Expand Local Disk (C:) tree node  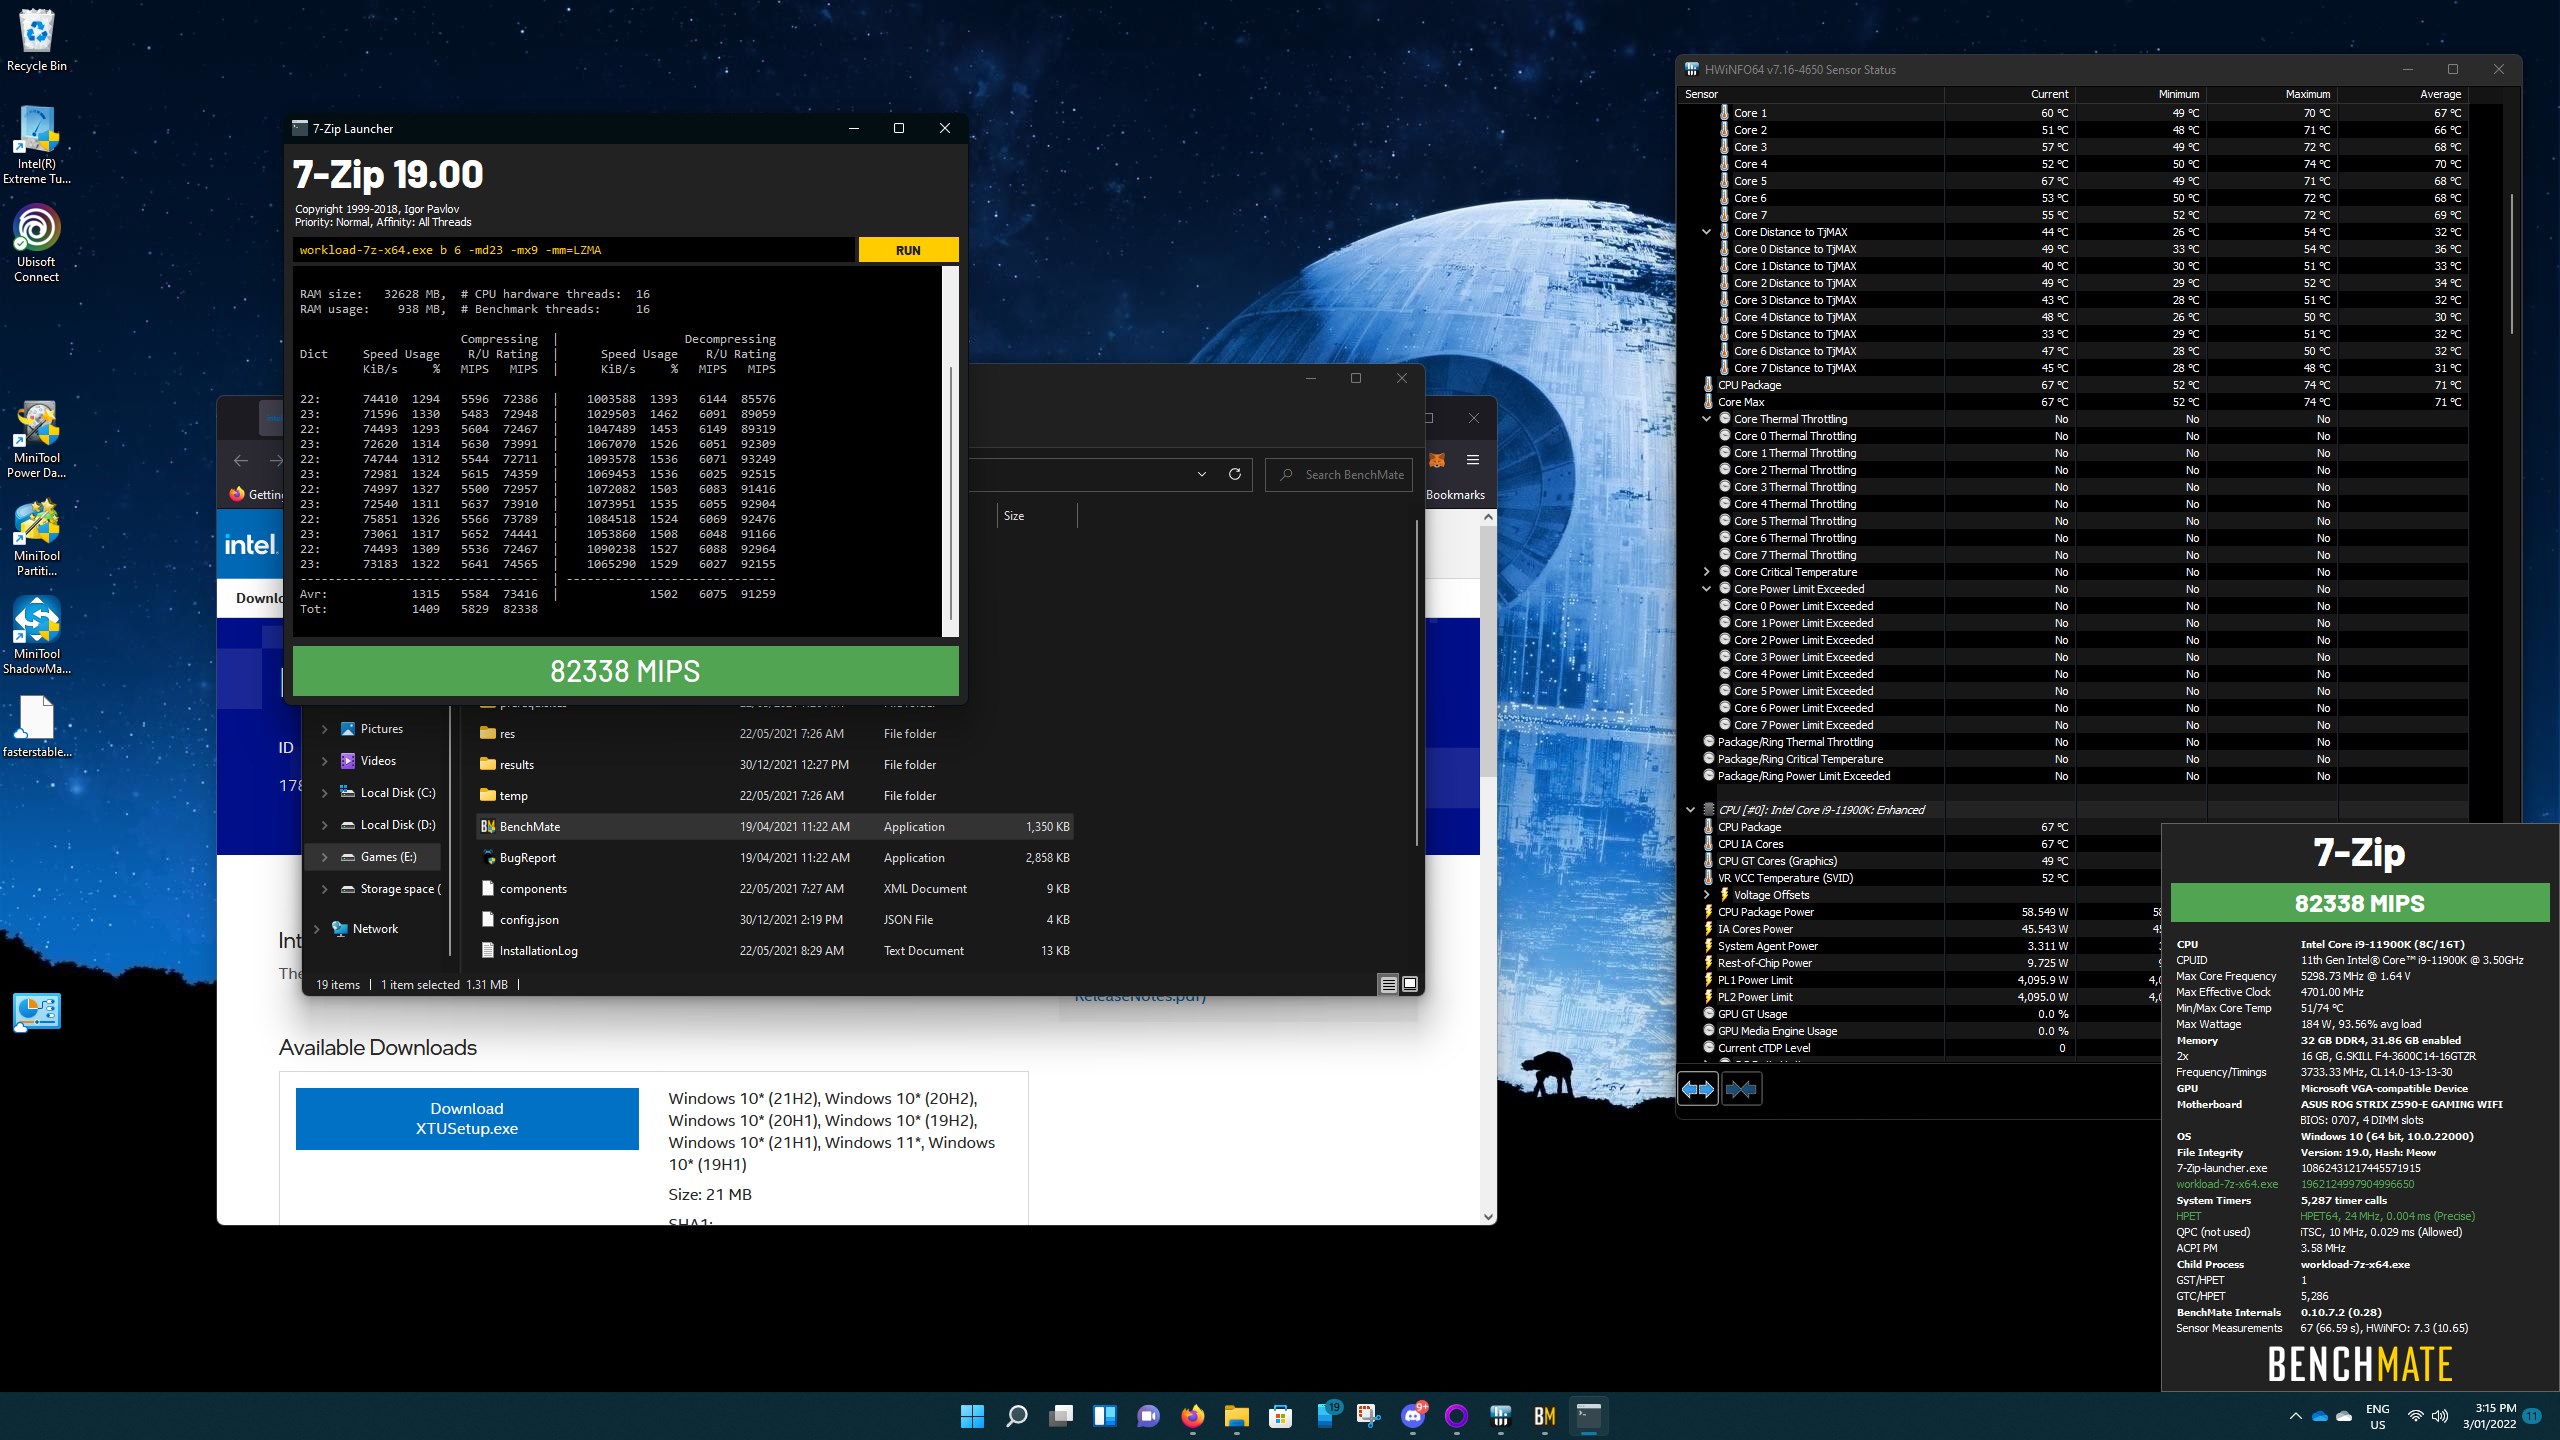tap(324, 793)
